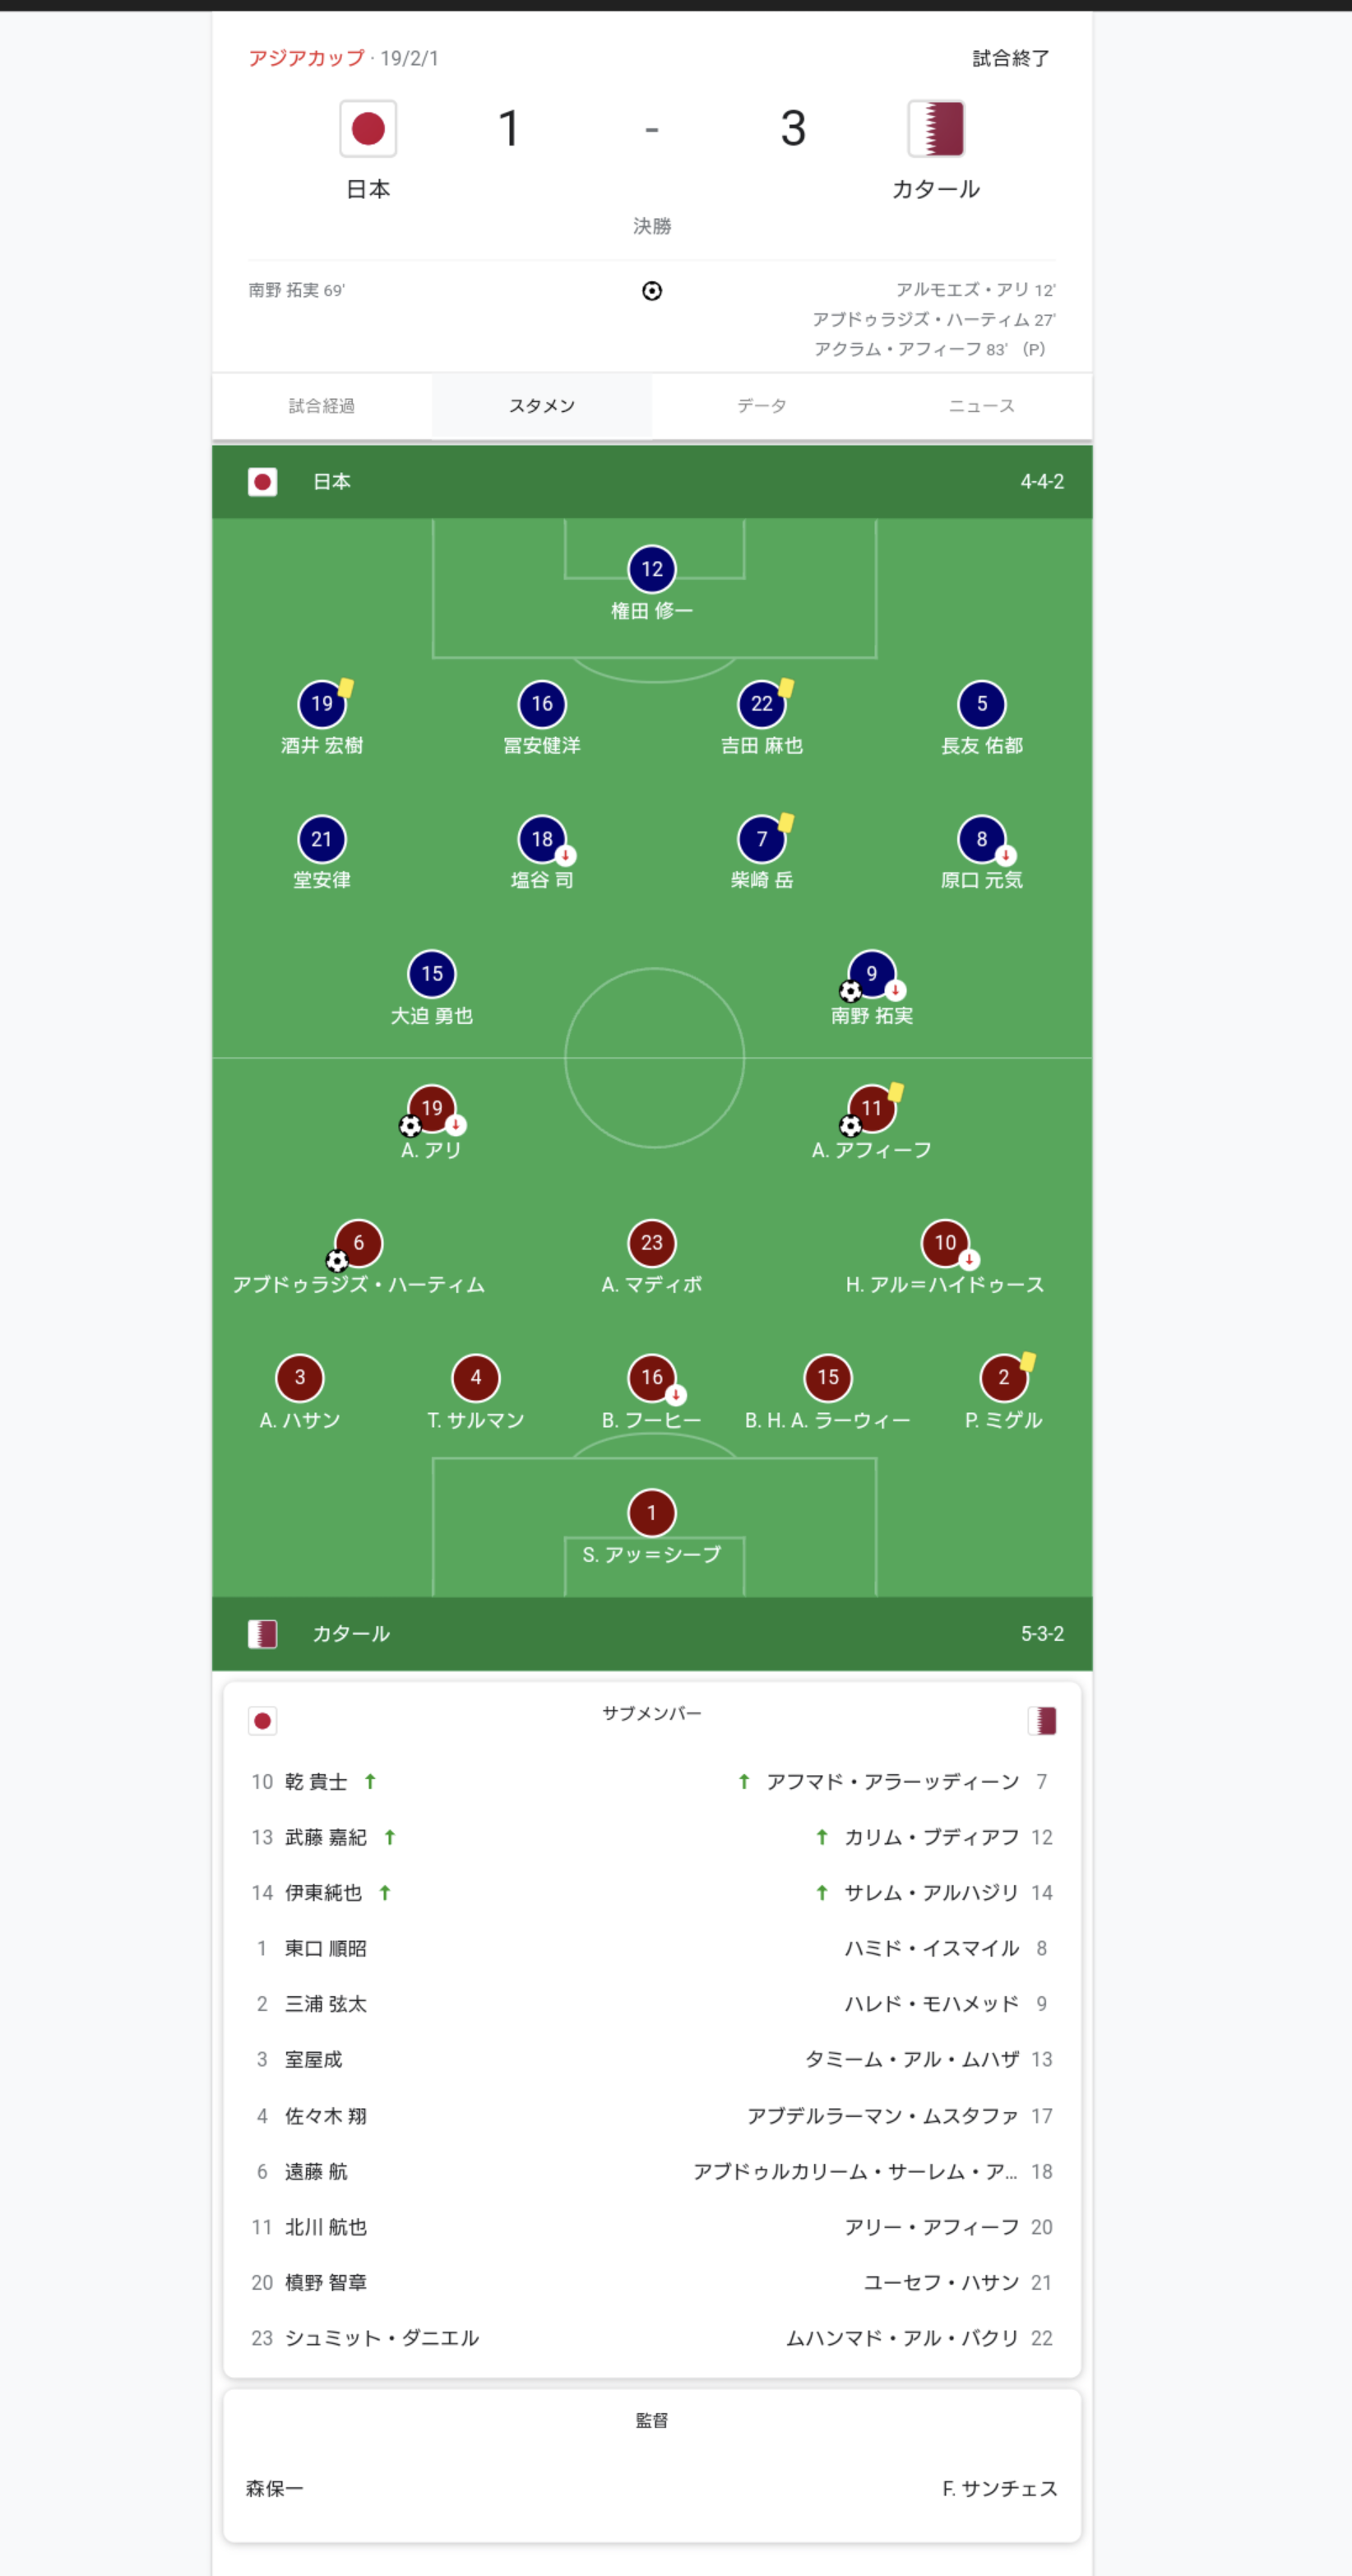Click the goal ball icon in scorers row
This screenshot has height=2576, width=1352.
[x=652, y=291]
